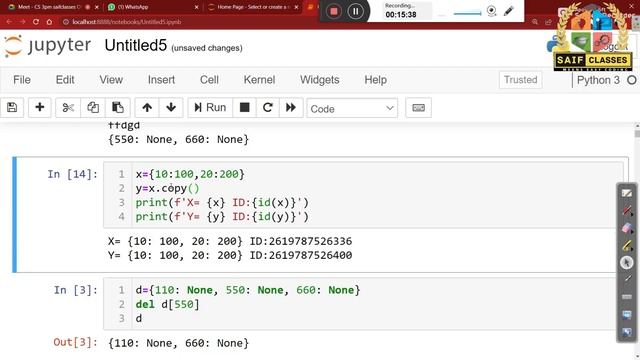This screenshot has width=640, height=360.
Task: Move selected cell up
Action: (147, 108)
